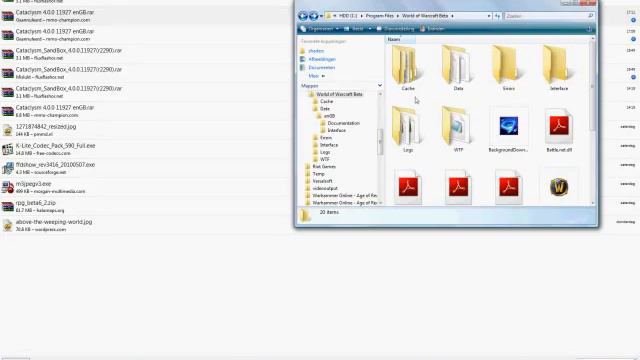Open Explorer help icon on toolbar
The height and width of the screenshot is (360, 640).
point(589,29)
